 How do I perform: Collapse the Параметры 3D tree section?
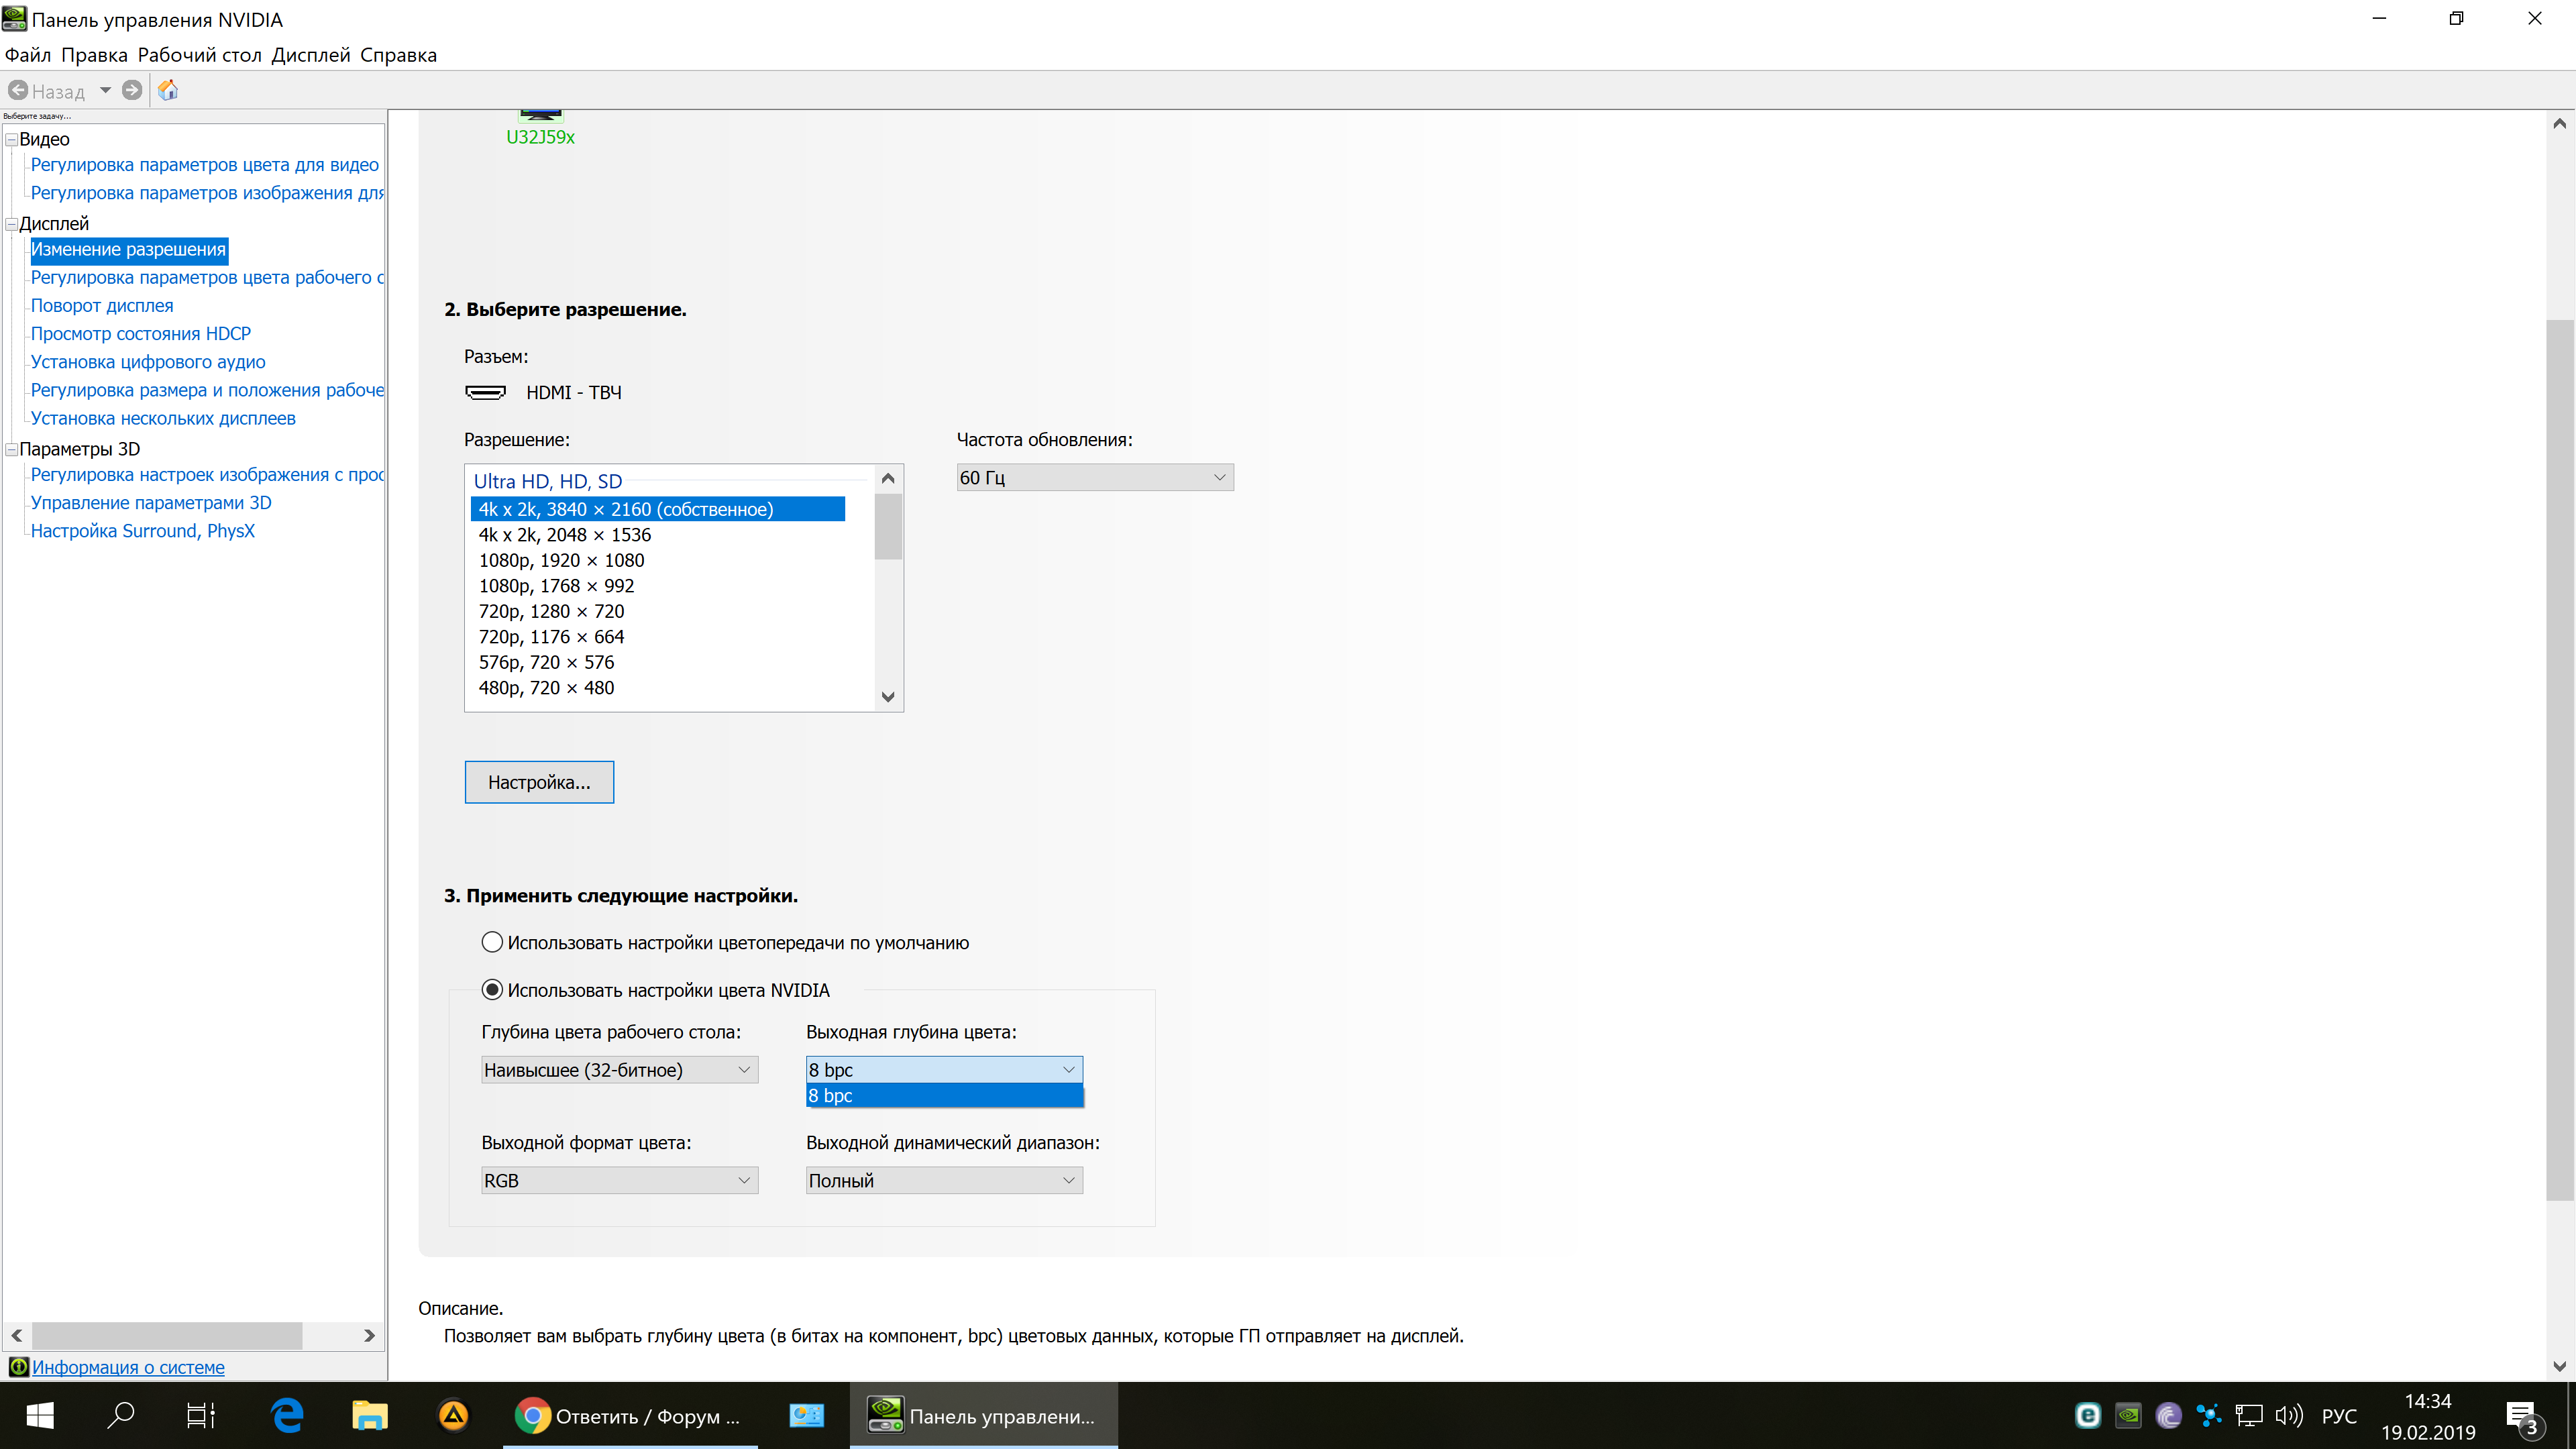[x=12, y=449]
